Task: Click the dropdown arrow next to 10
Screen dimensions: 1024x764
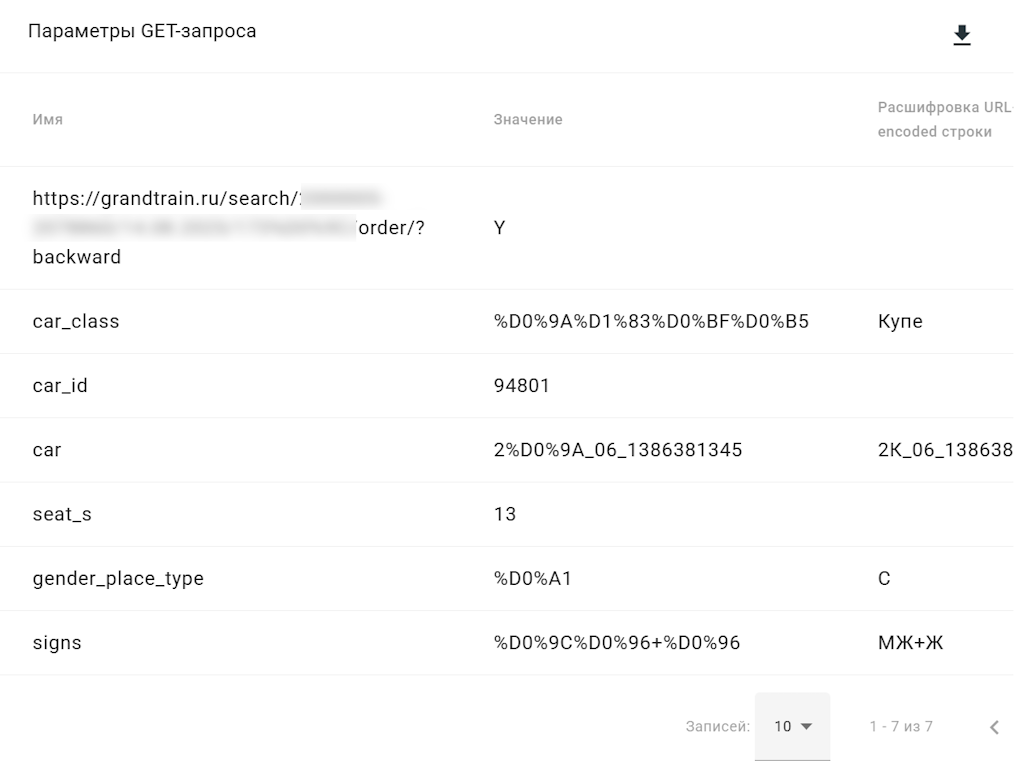Action: (807, 726)
